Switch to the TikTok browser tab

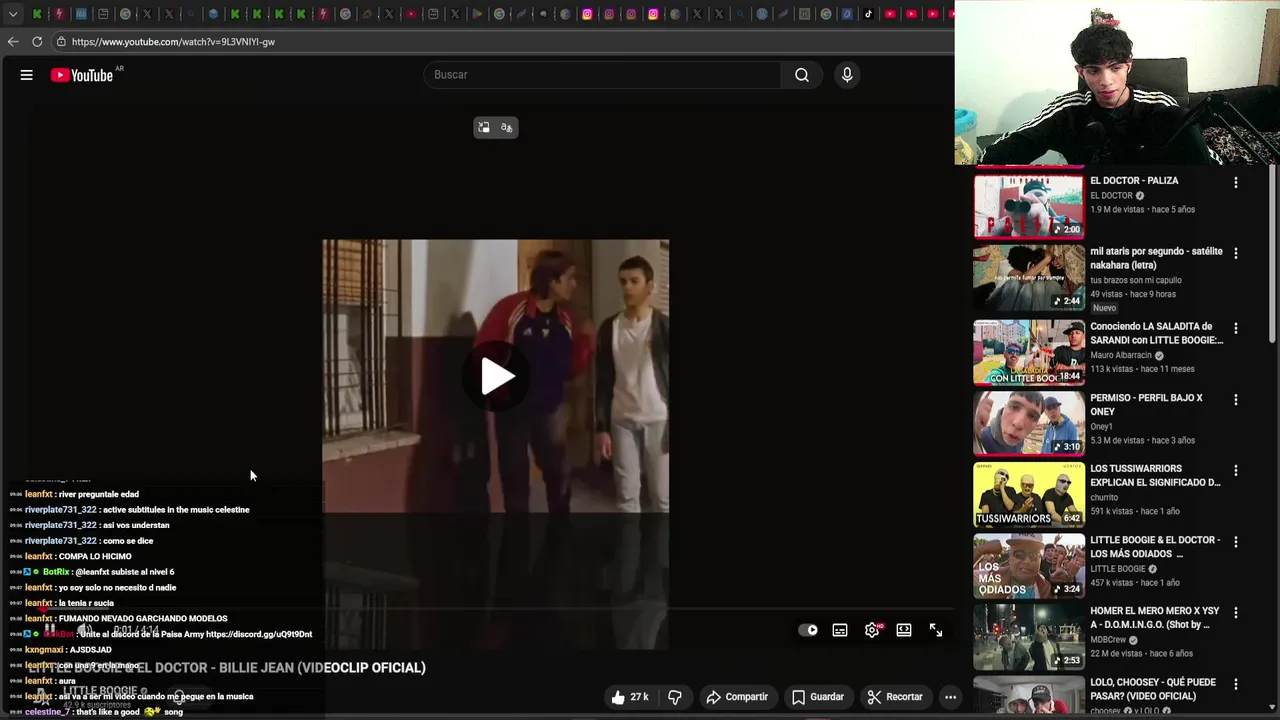coord(868,14)
